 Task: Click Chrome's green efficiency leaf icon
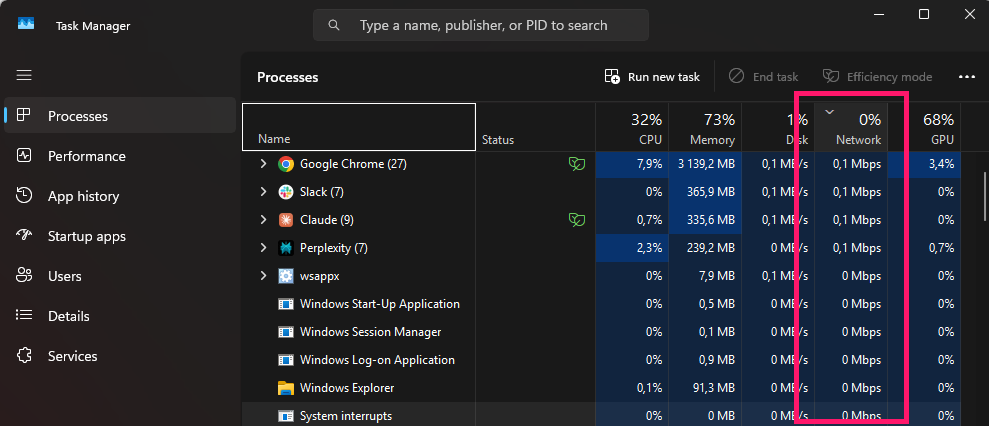click(576, 164)
